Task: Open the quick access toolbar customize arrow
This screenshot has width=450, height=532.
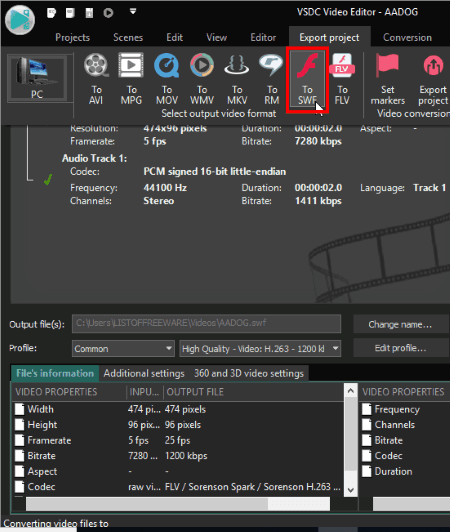Action: 133,12
